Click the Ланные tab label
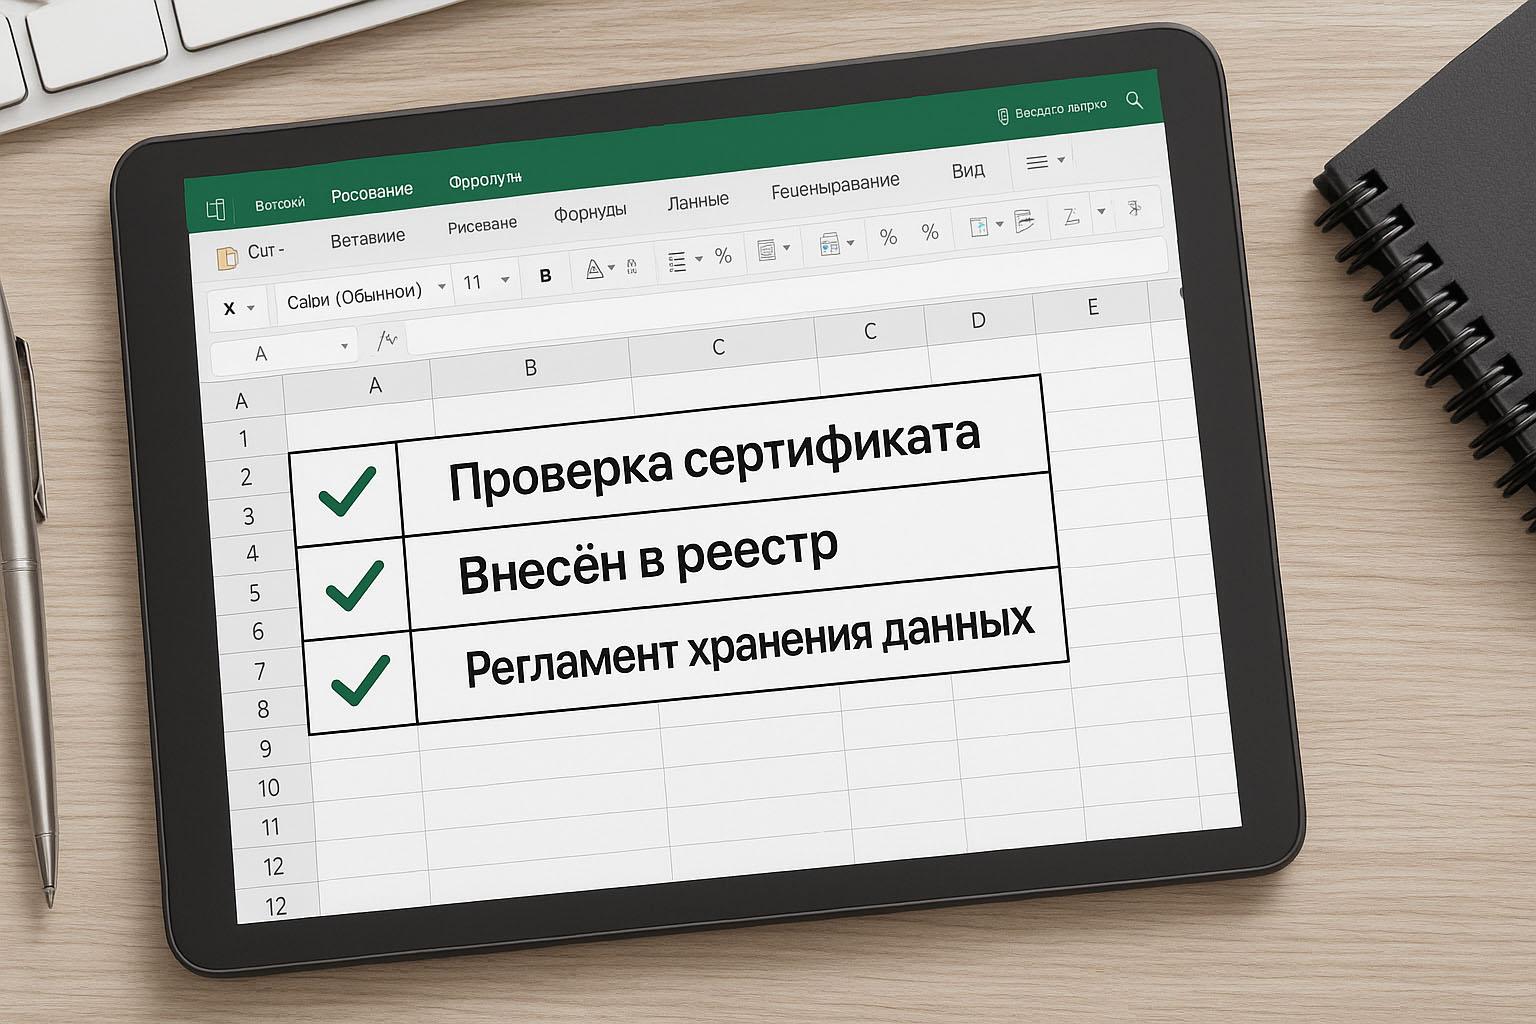The image size is (1536, 1024). click(x=698, y=201)
